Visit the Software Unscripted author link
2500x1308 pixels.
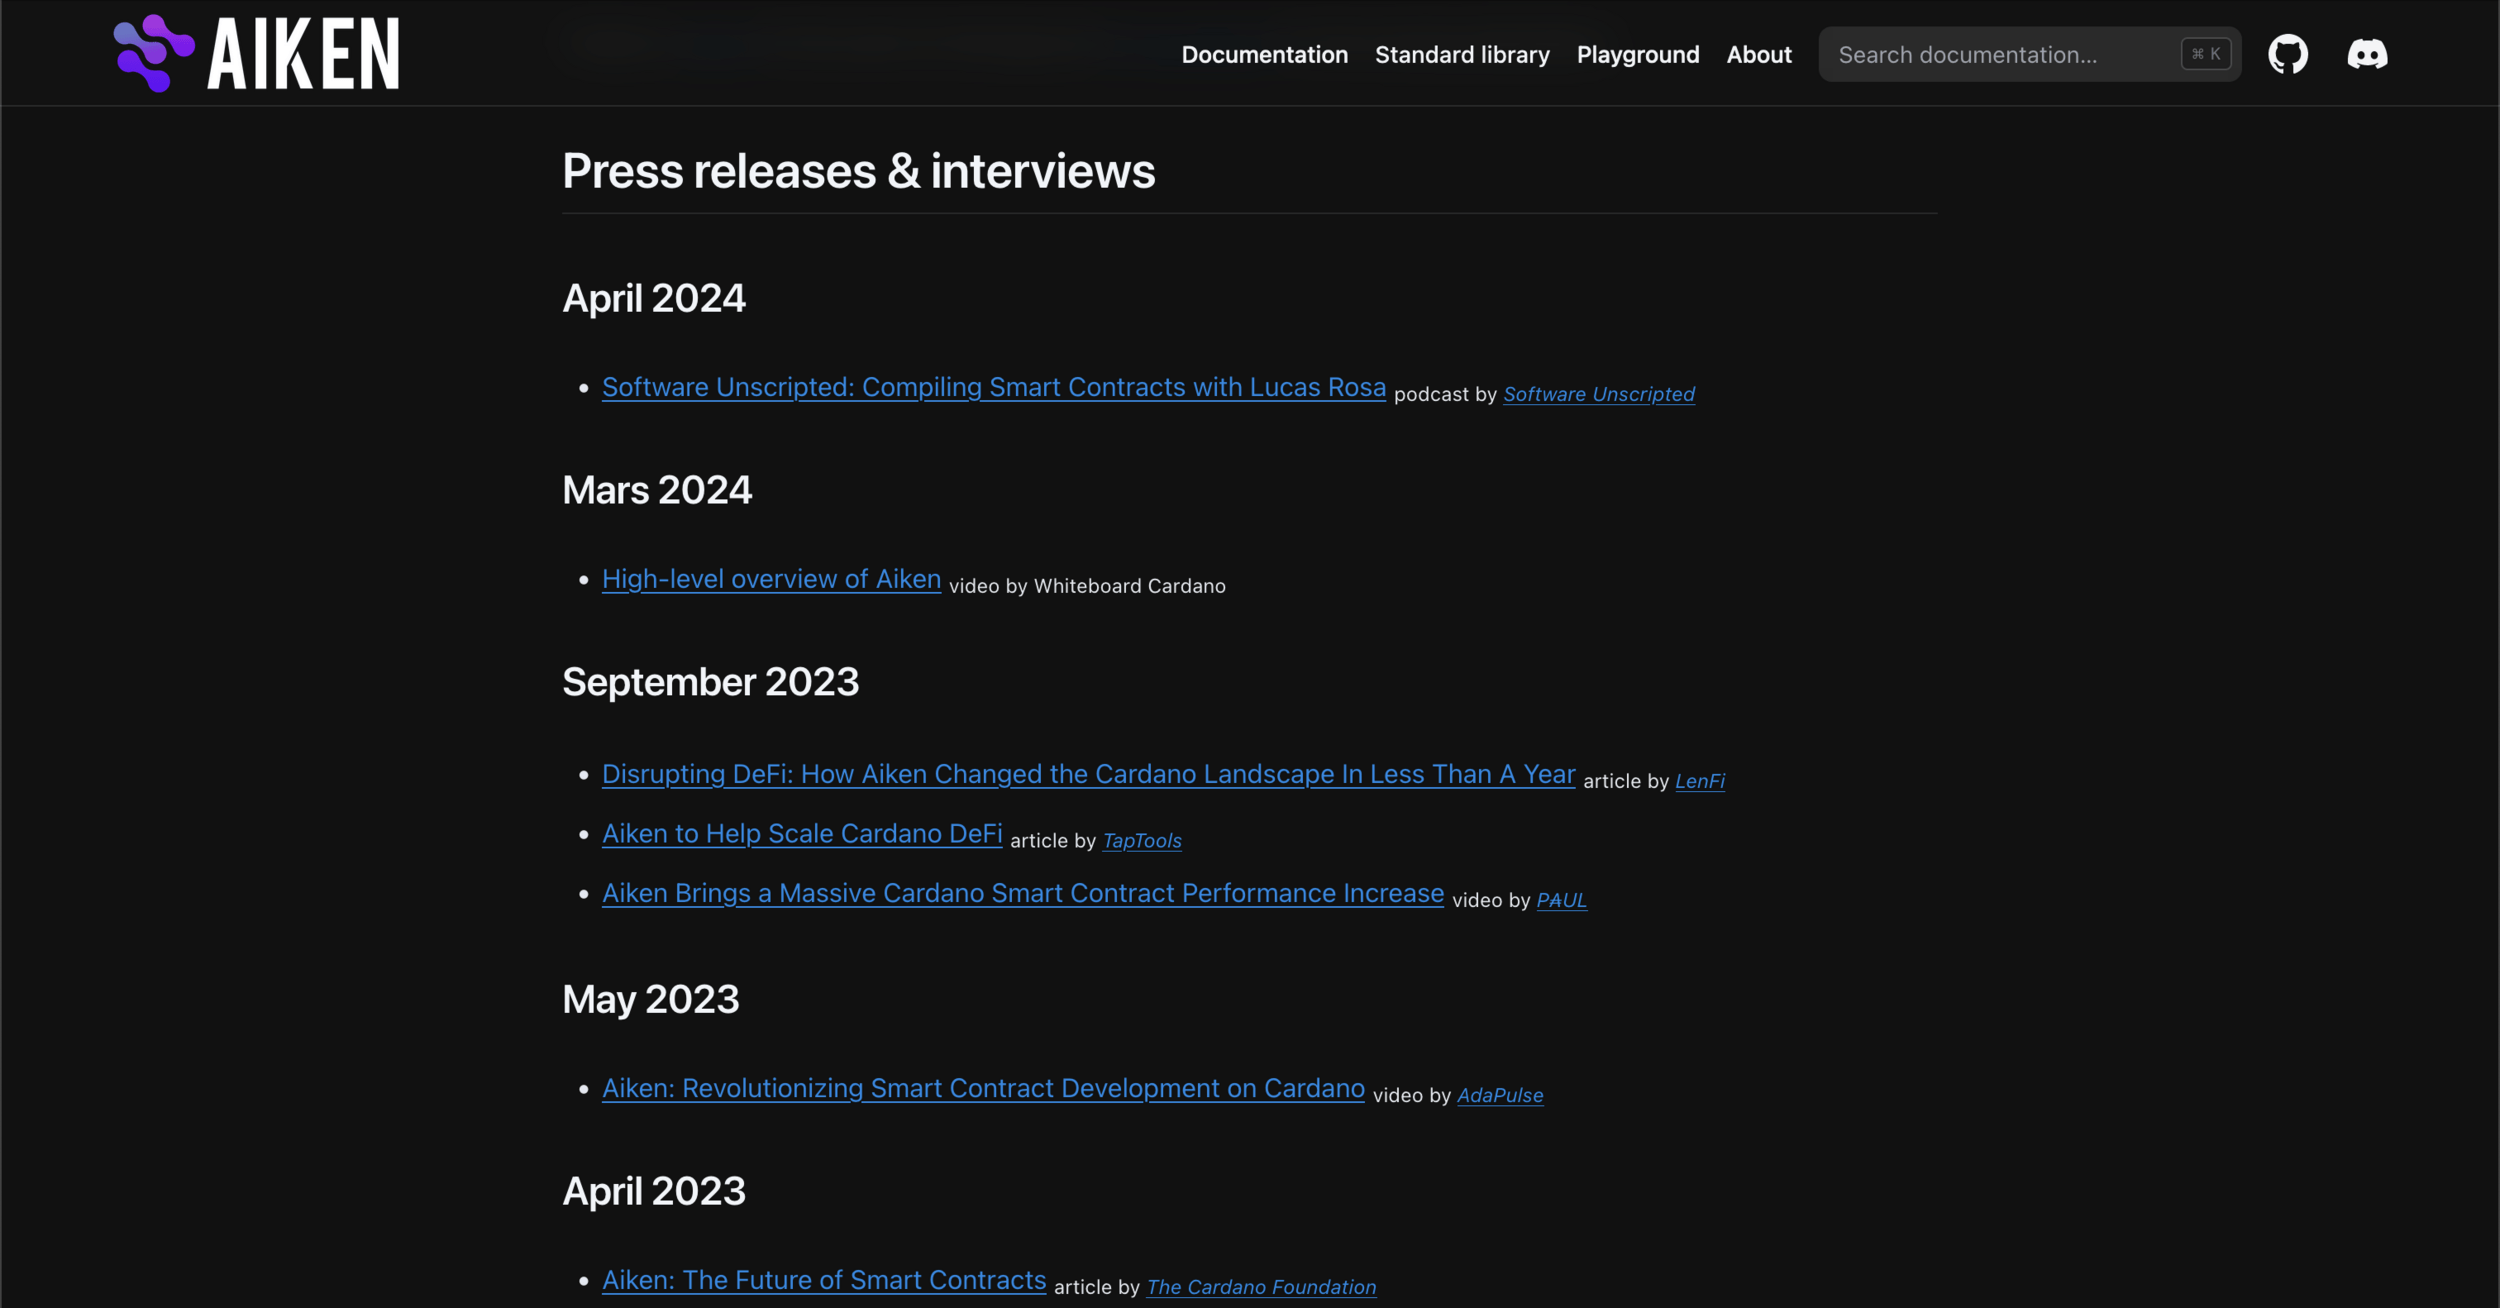coord(1598,394)
